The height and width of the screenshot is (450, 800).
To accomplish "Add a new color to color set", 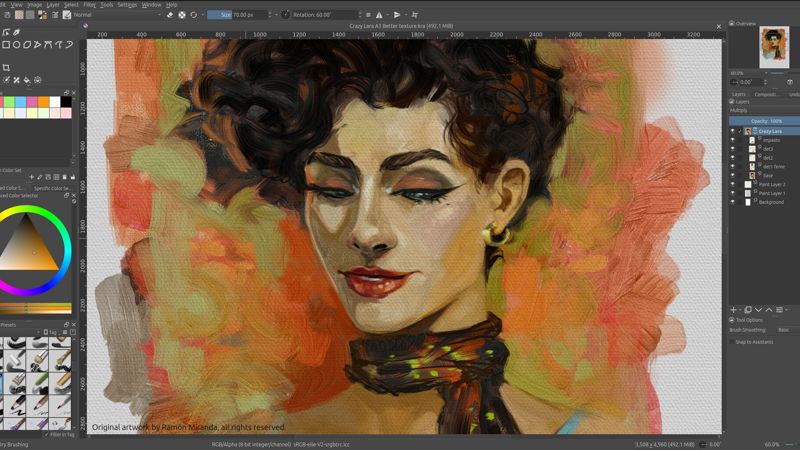I will [x=32, y=177].
